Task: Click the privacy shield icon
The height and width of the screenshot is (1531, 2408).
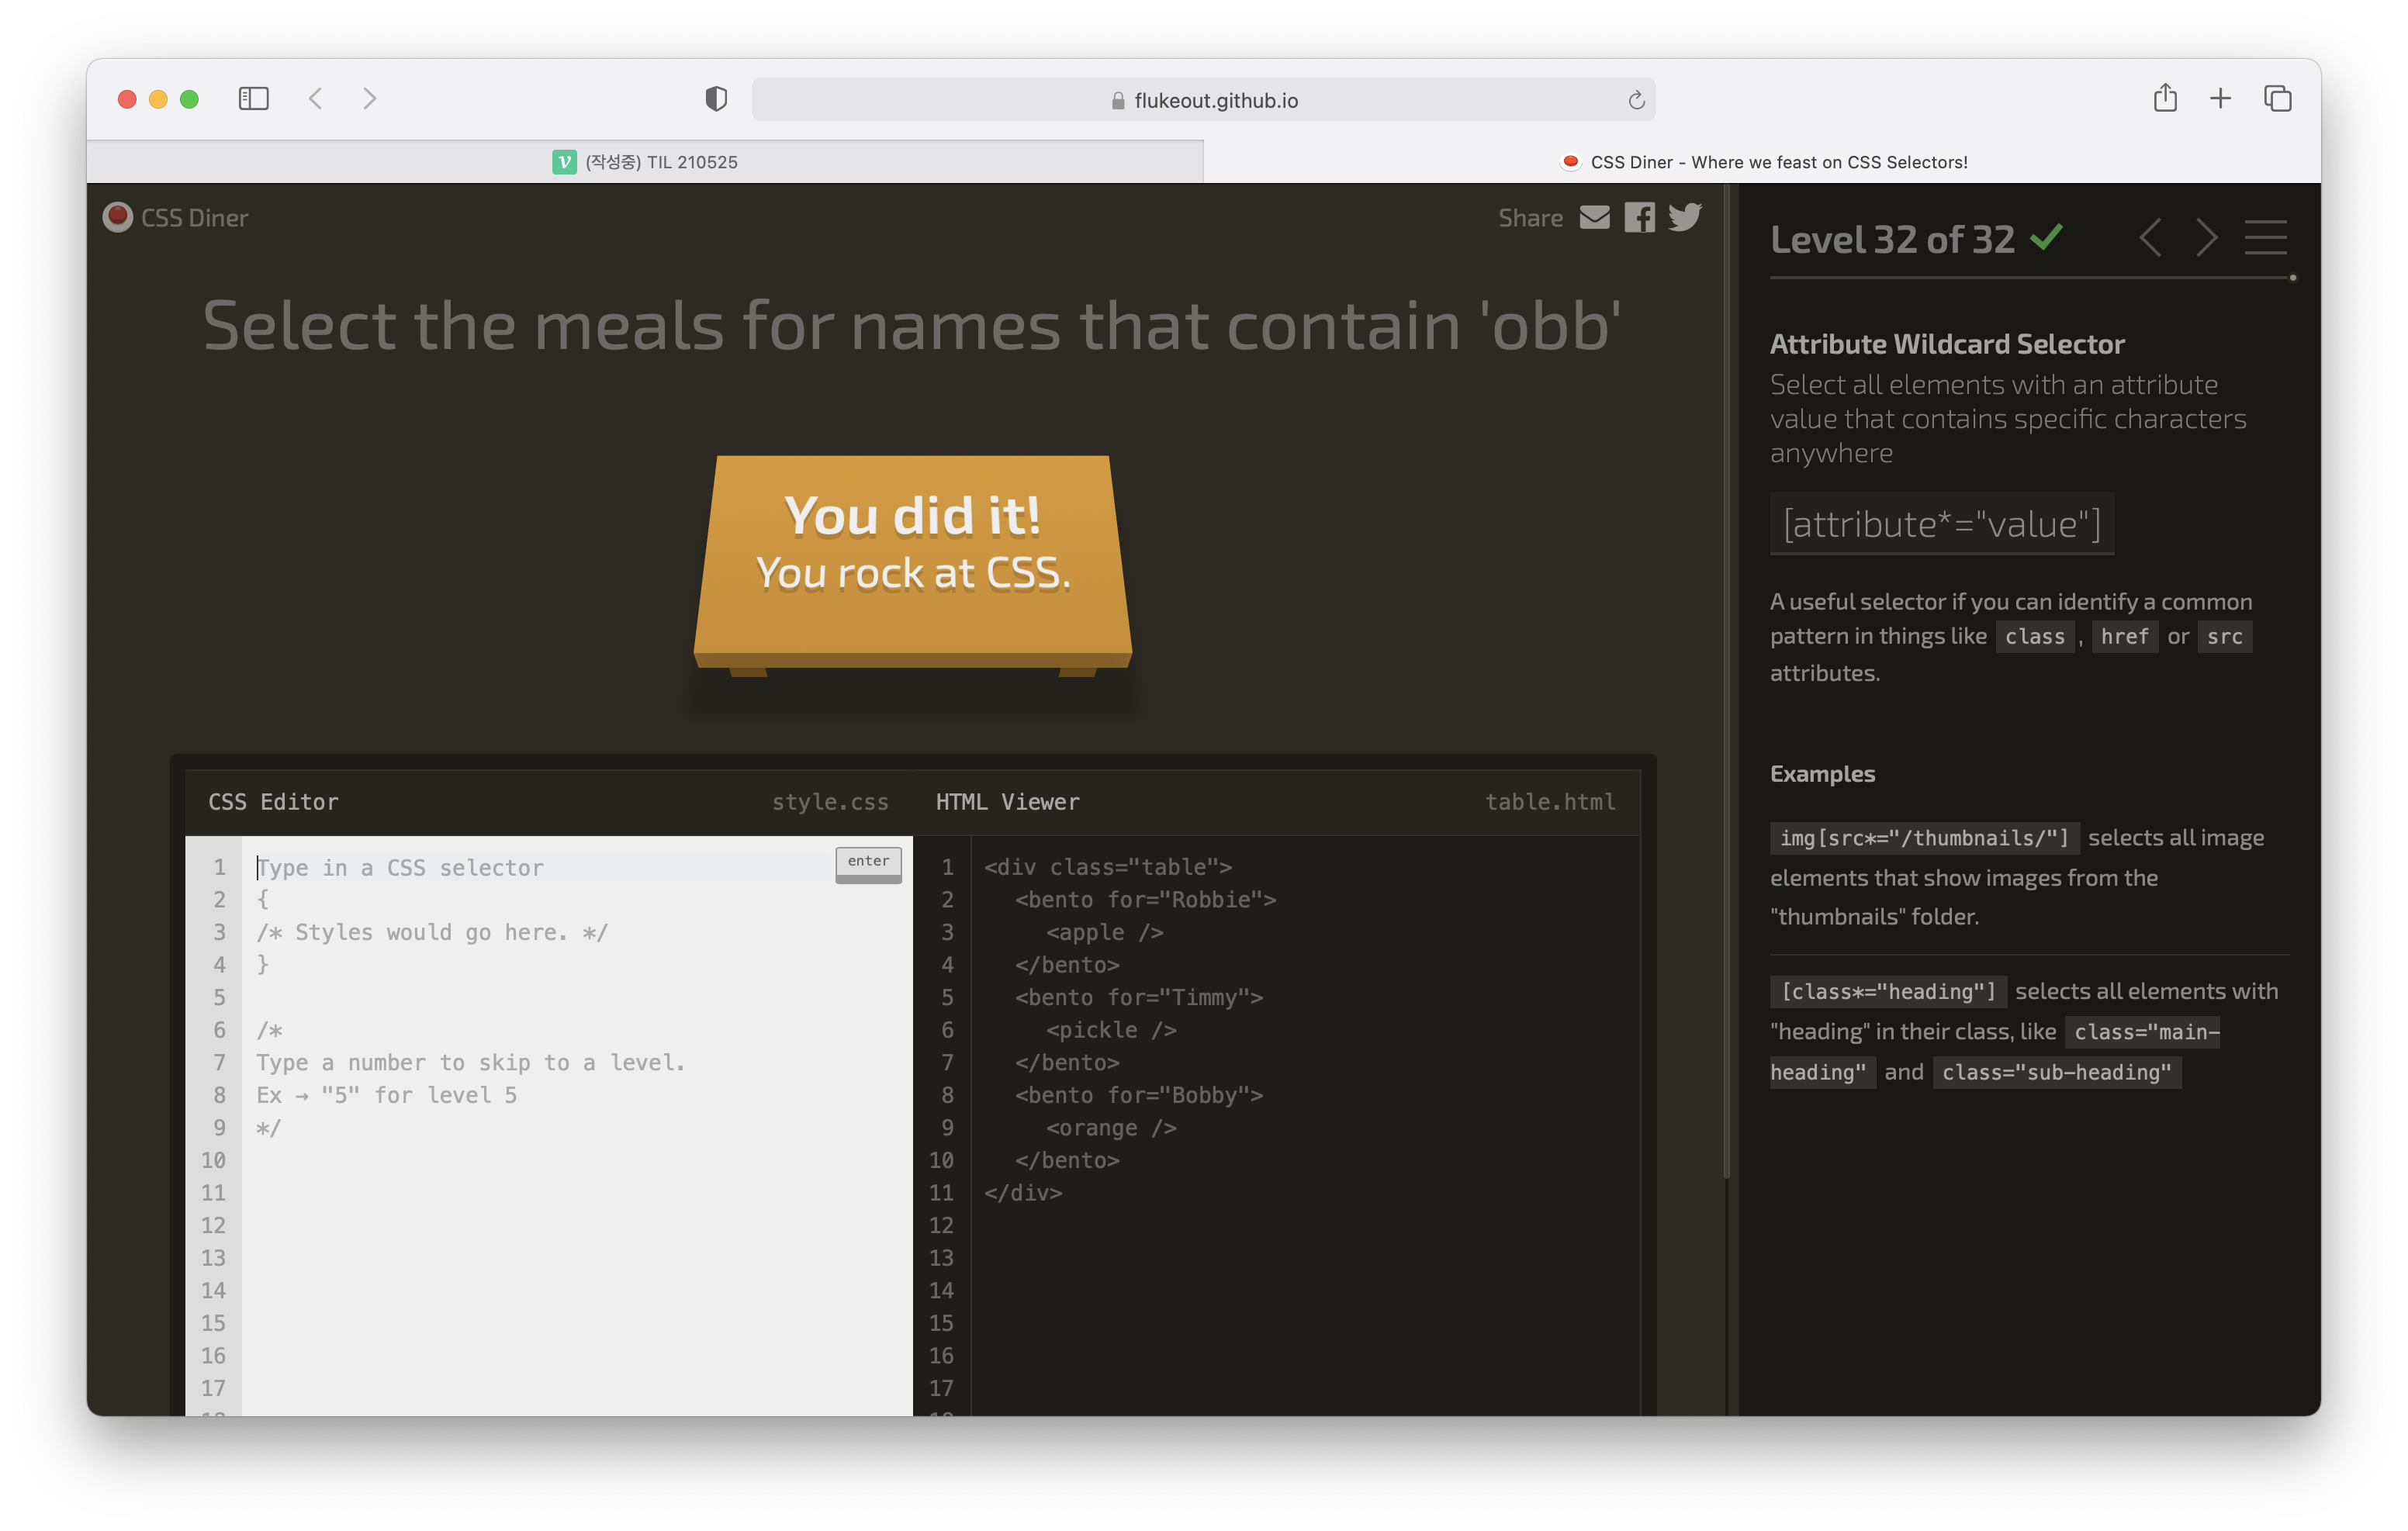Action: click(x=716, y=98)
